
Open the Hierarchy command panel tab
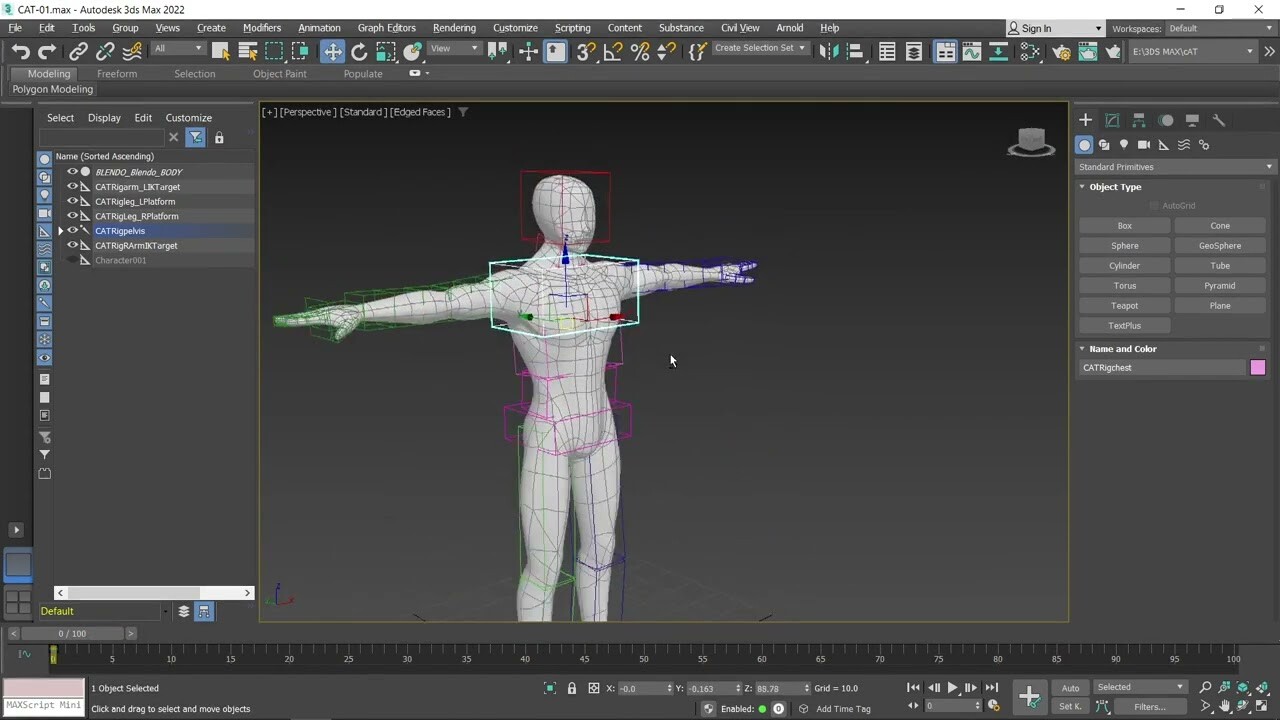1139,120
